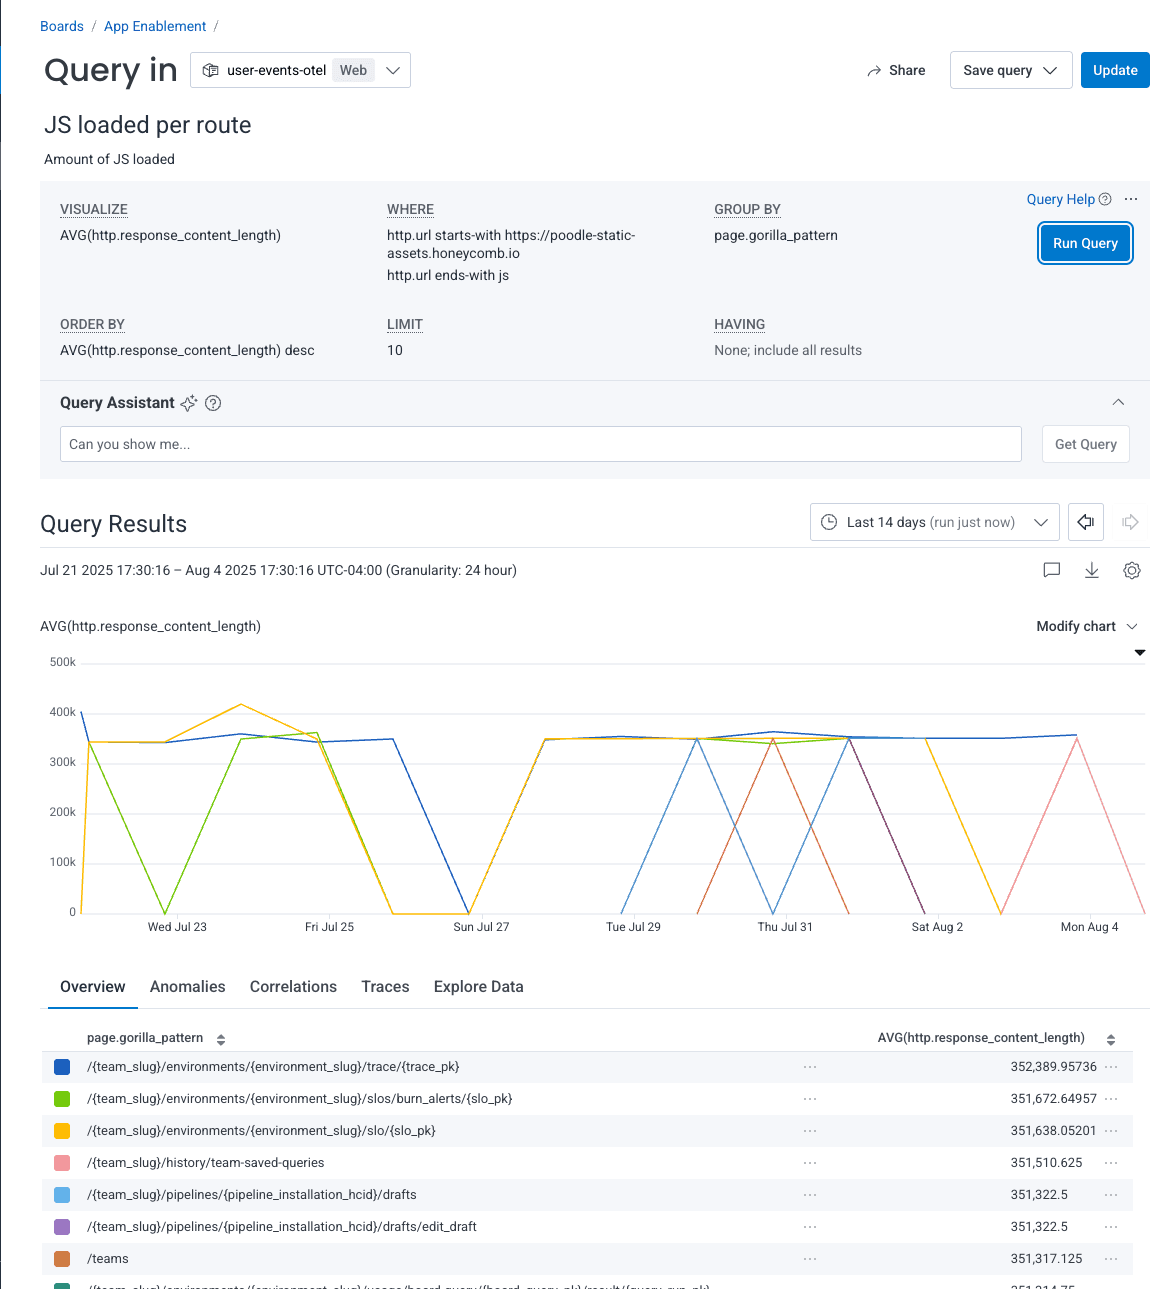Focus the 'Can you show me...' input
Viewport: 1171px width, 1289px height.
click(x=540, y=444)
